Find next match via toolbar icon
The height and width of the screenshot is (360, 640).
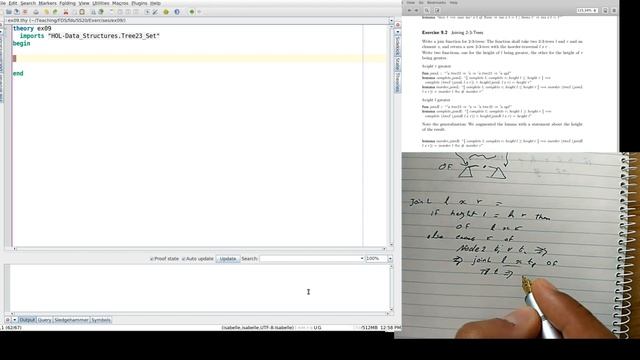coord(101,12)
